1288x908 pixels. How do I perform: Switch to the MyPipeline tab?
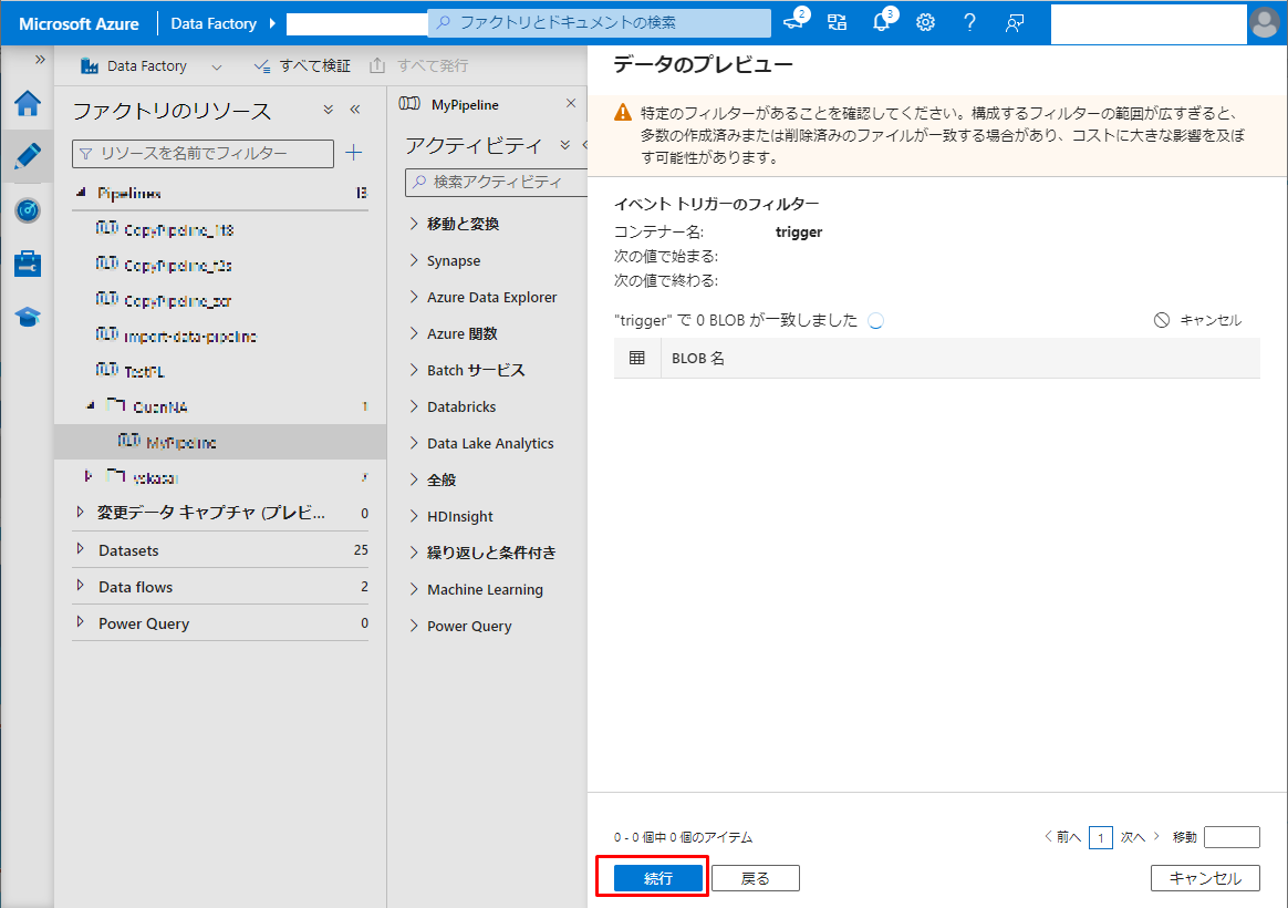point(464,104)
